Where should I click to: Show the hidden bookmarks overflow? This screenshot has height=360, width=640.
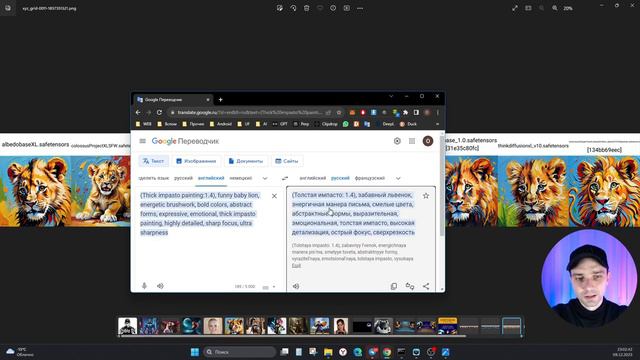(x=438, y=124)
